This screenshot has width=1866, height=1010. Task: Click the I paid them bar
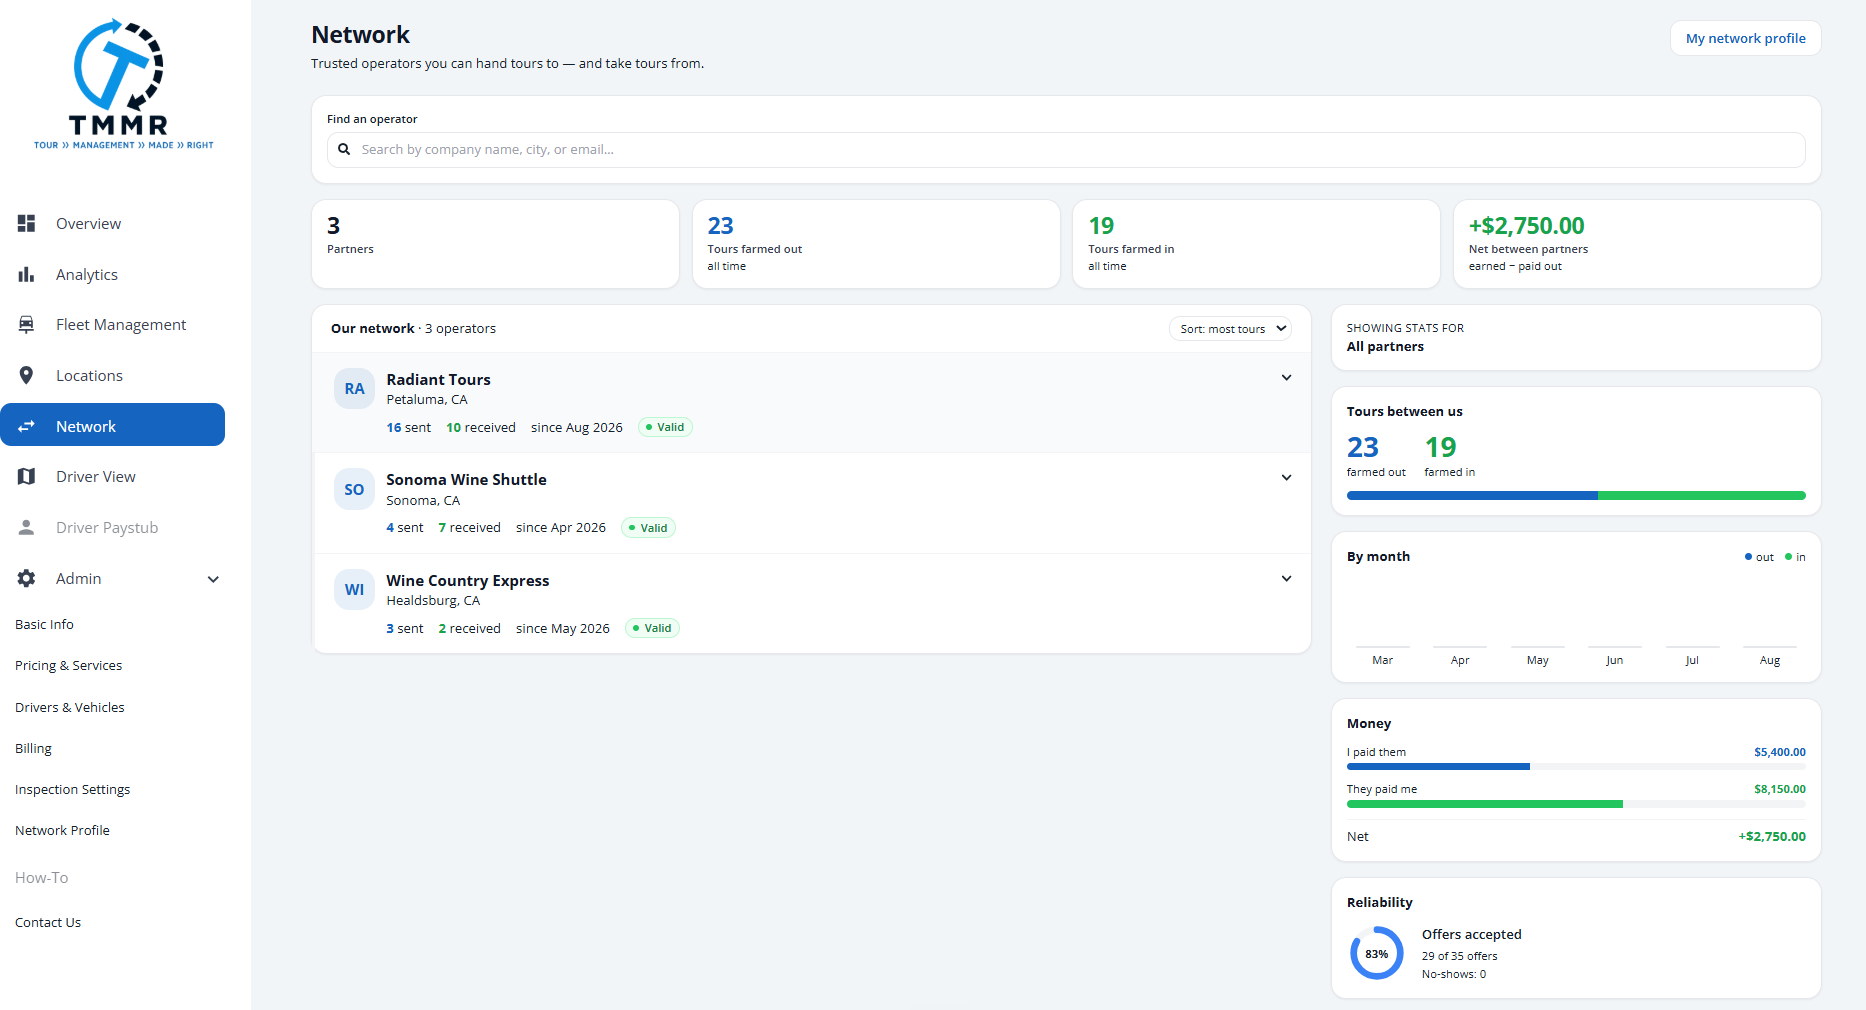(1576, 767)
